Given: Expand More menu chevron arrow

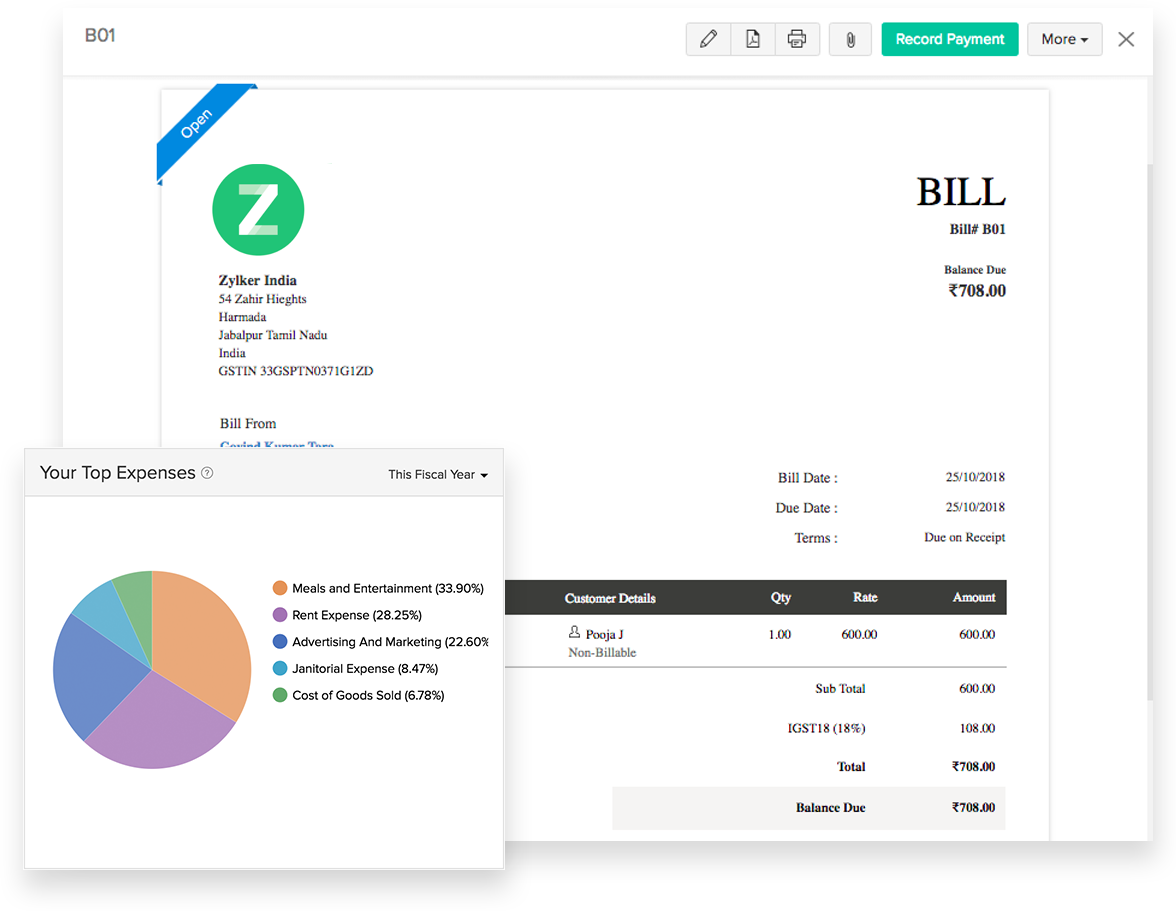Looking at the screenshot, I should click(1085, 39).
